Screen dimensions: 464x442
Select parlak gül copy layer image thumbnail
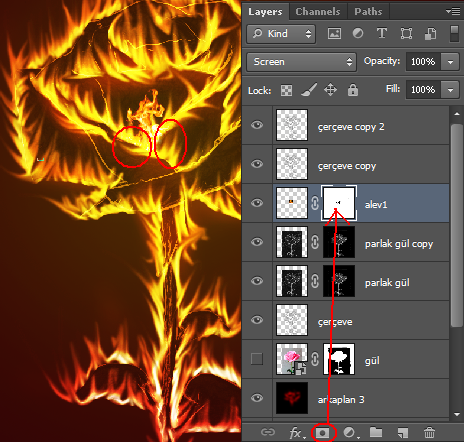pyautogui.click(x=292, y=242)
